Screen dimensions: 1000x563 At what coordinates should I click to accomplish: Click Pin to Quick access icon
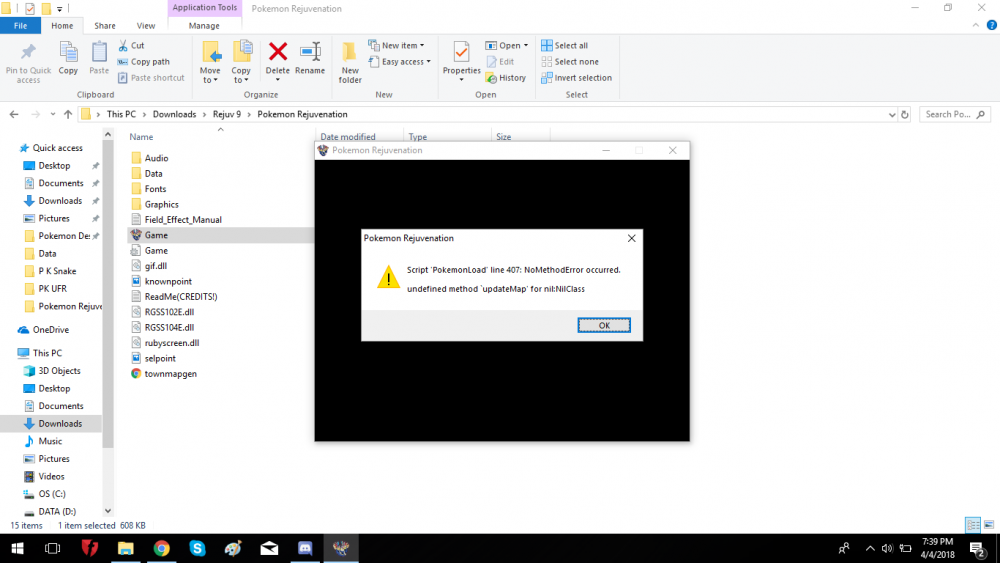[28, 52]
